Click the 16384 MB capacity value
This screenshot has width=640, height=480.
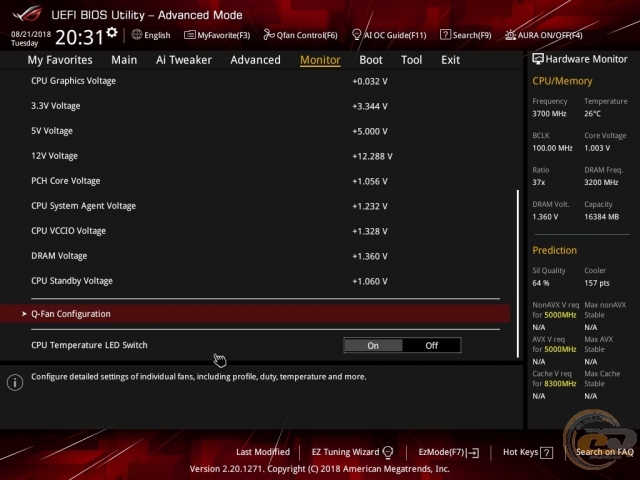coord(601,217)
